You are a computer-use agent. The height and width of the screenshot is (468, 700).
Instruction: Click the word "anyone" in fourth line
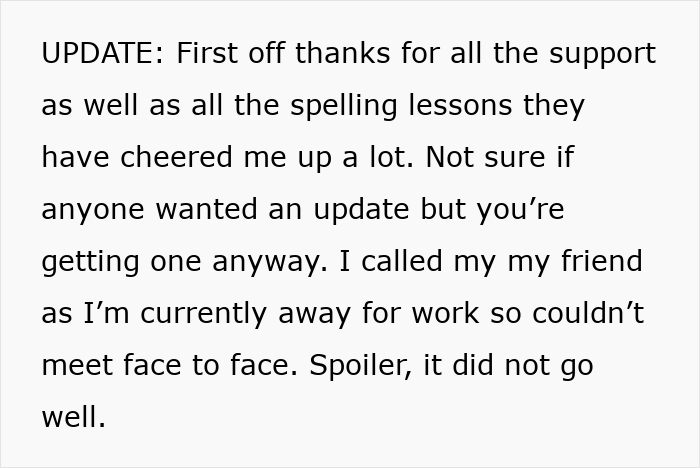pos(93,211)
